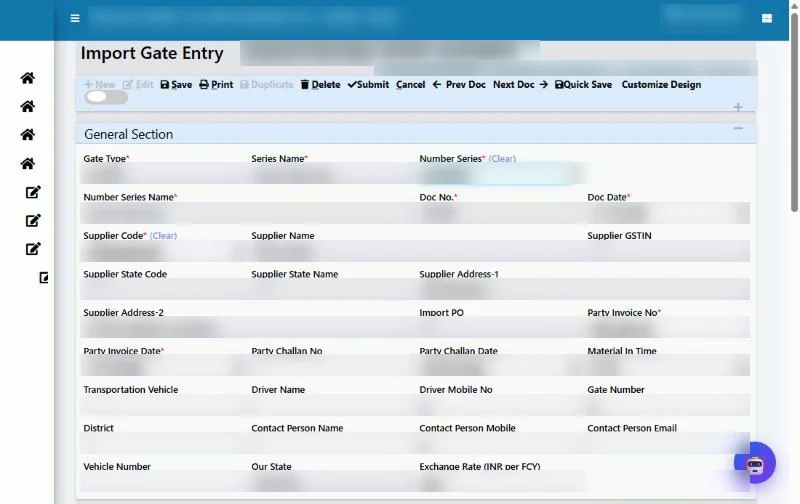Click the Import PO input field

(499, 328)
